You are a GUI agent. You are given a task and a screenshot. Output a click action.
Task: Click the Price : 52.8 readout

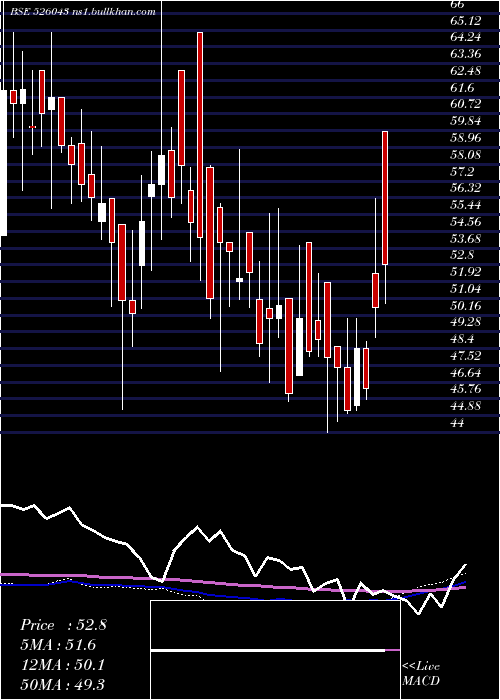point(63,625)
